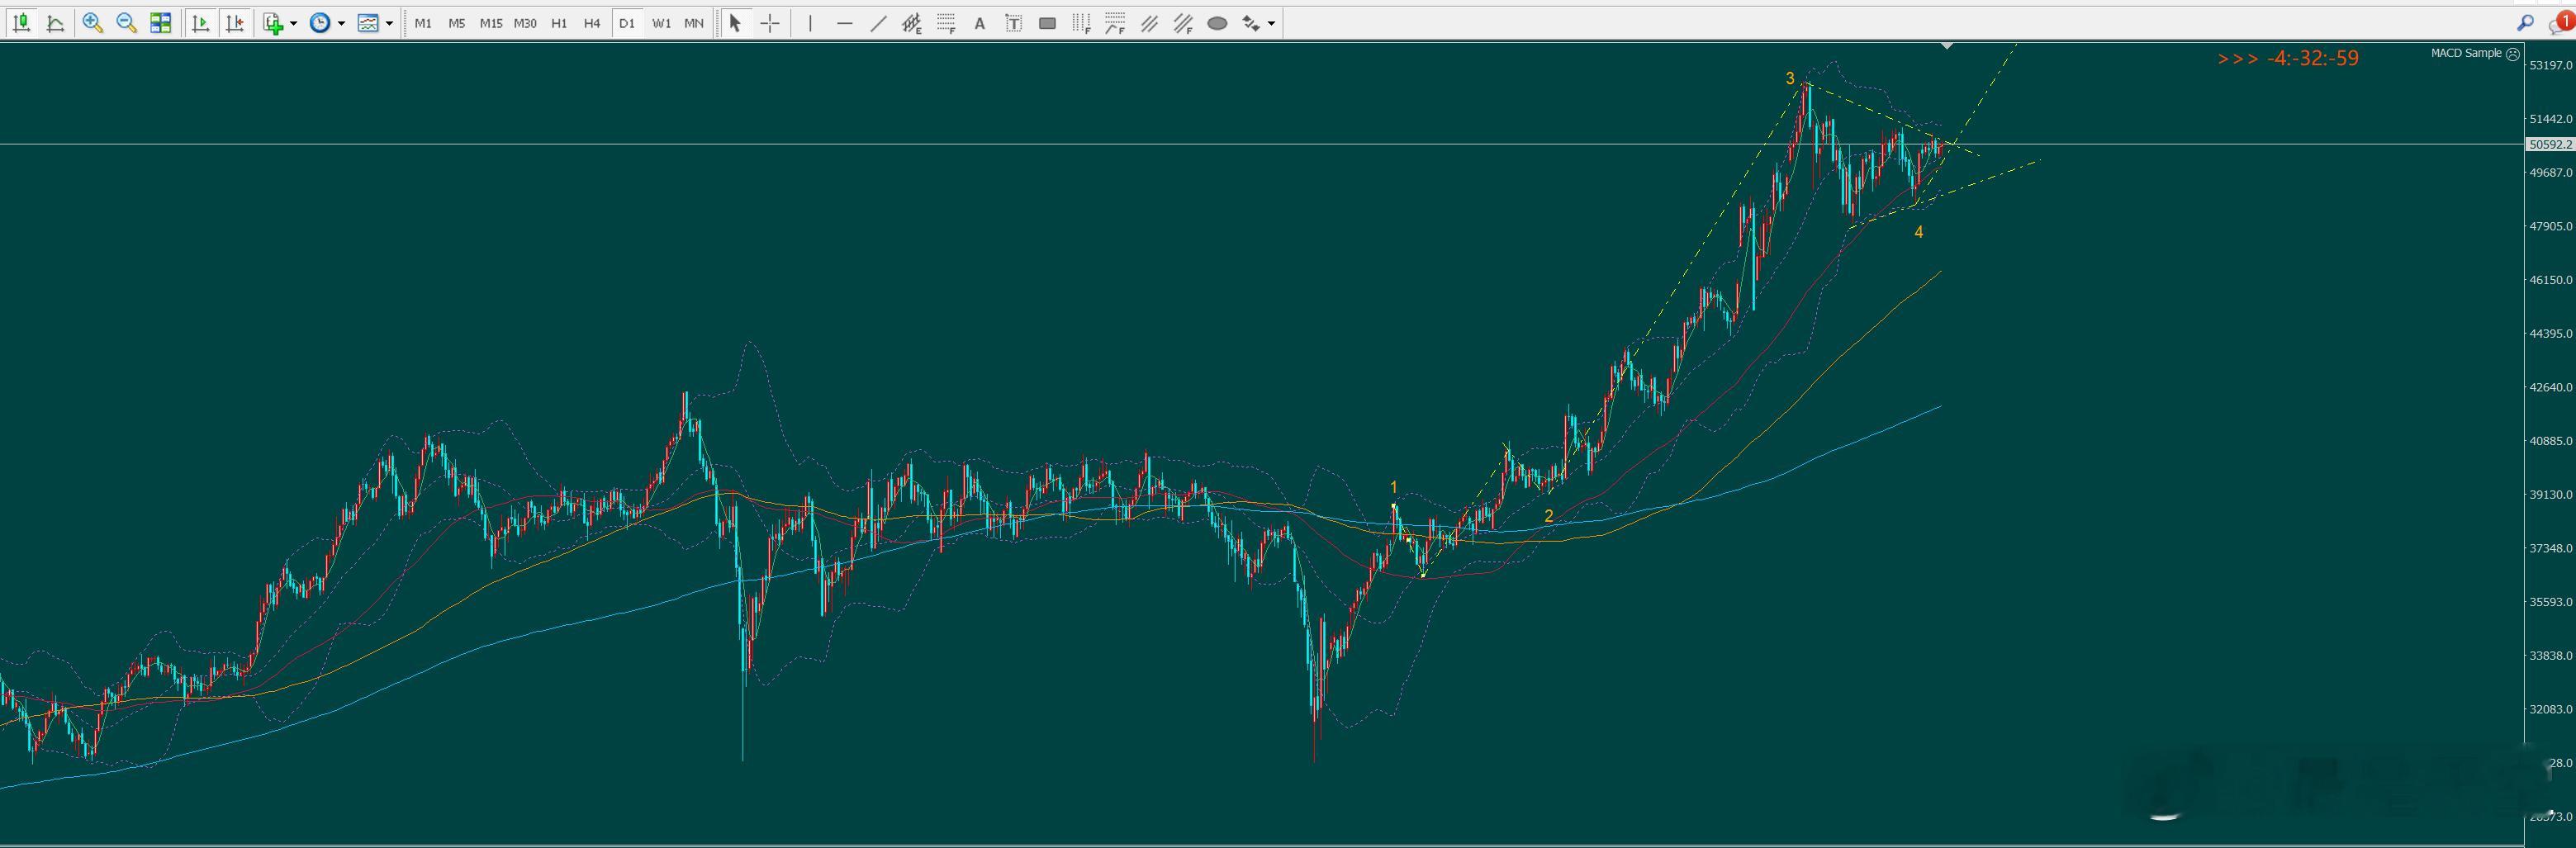The width and height of the screenshot is (2576, 848).
Task: Expand the templates dropdown arrow
Action: pos(389,23)
